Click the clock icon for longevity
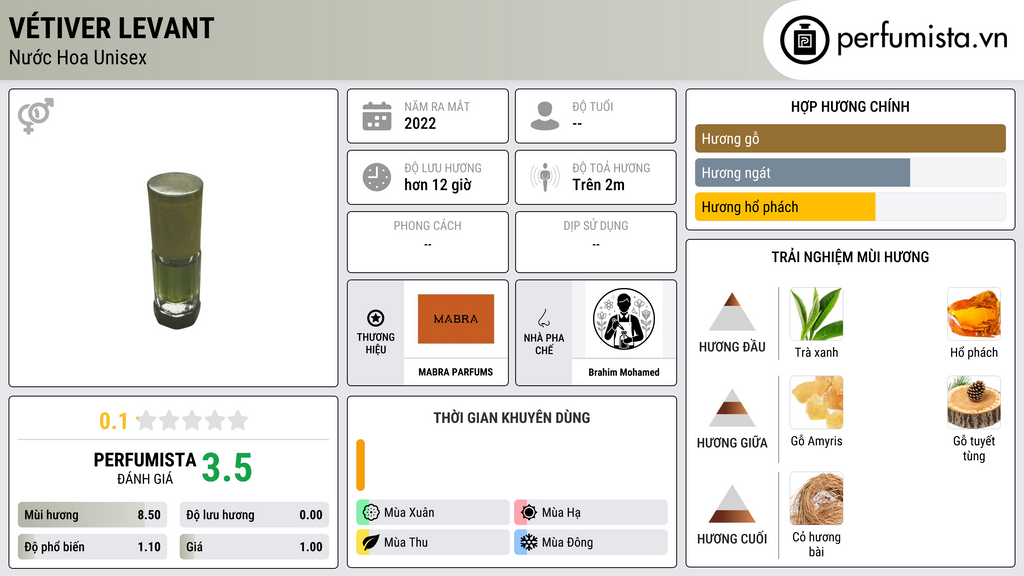1024x576 pixels. (377, 177)
